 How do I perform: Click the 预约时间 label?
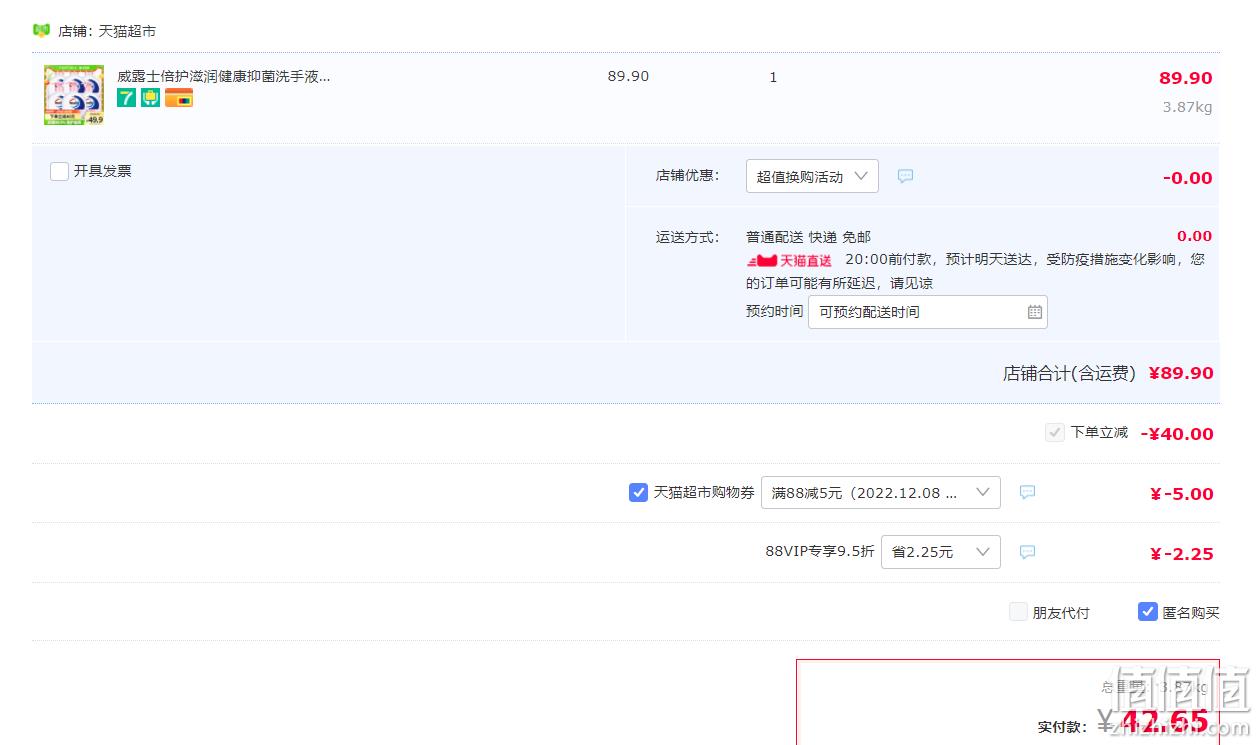click(774, 311)
